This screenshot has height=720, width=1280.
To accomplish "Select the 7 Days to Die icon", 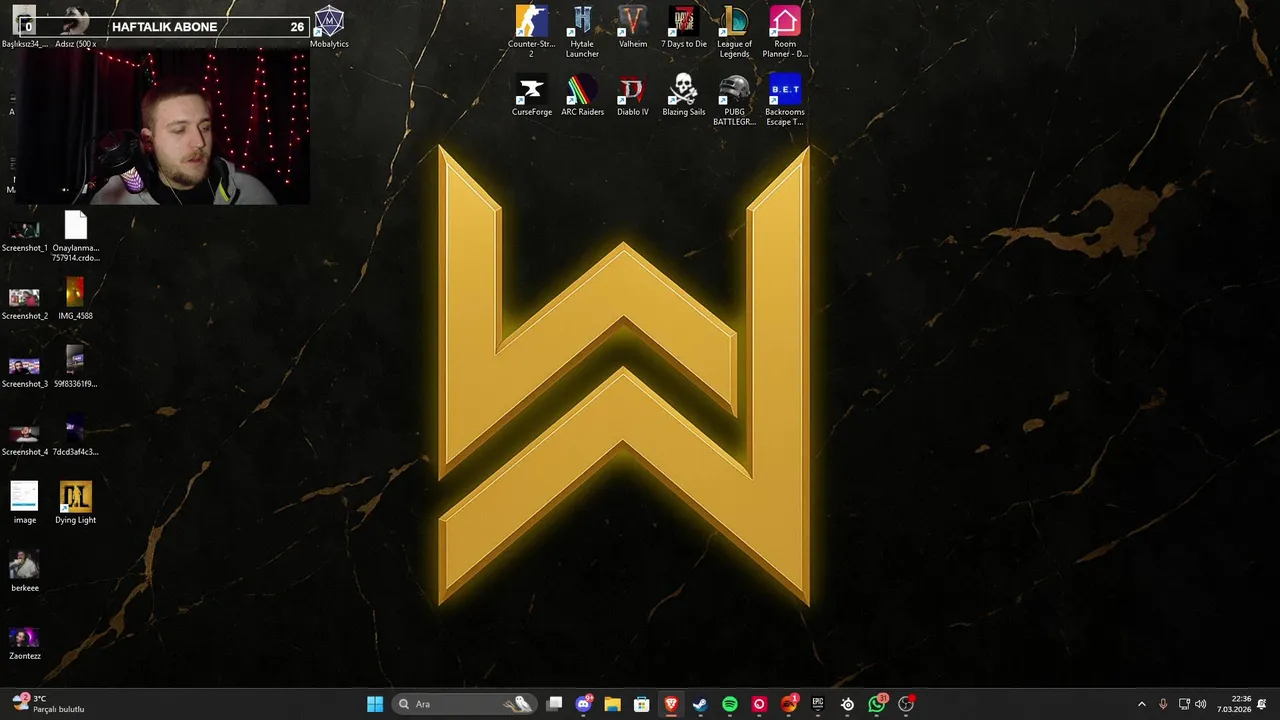I will point(683,27).
